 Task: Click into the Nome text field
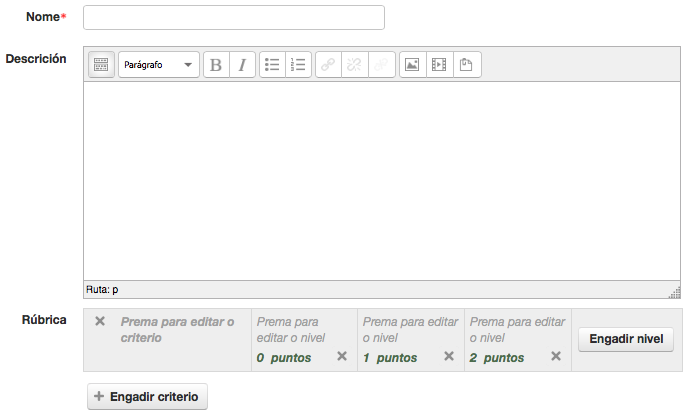[234, 18]
